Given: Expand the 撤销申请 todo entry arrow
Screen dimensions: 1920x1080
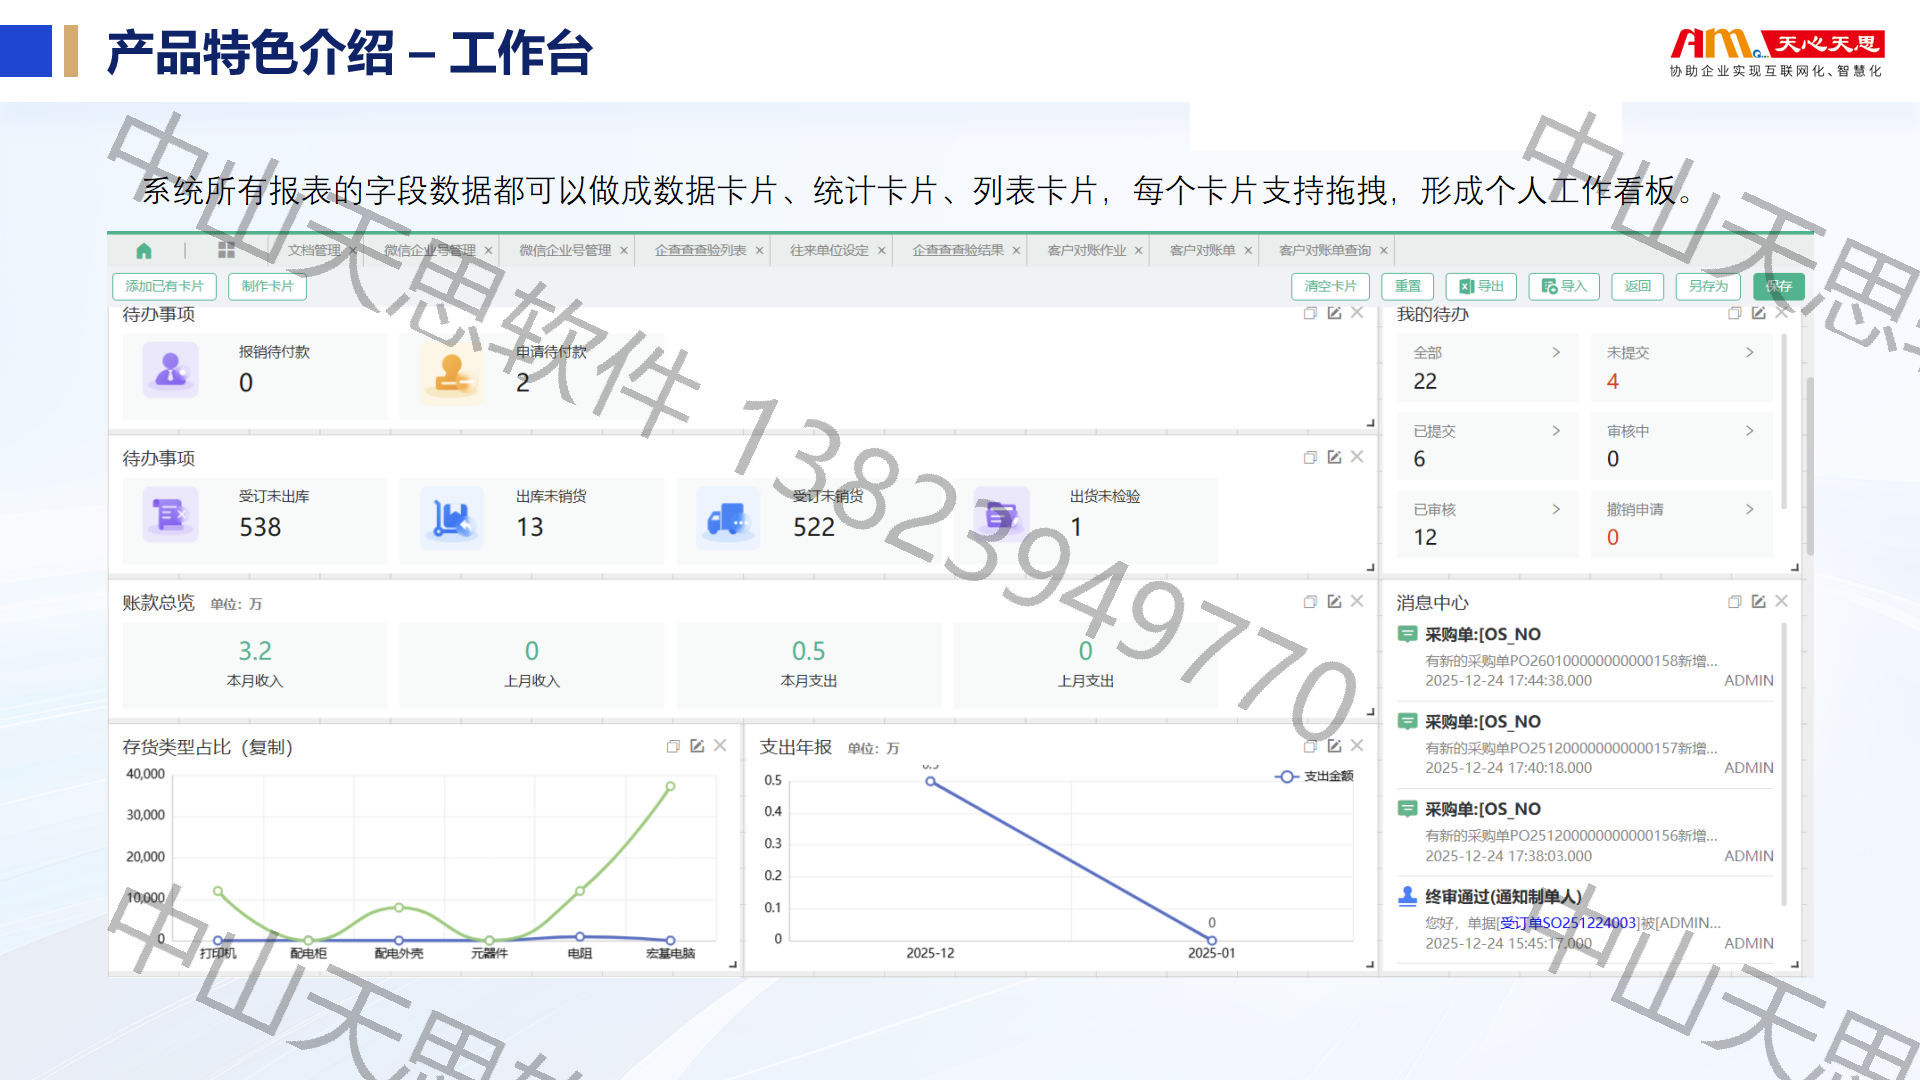Looking at the screenshot, I should tap(1749, 509).
